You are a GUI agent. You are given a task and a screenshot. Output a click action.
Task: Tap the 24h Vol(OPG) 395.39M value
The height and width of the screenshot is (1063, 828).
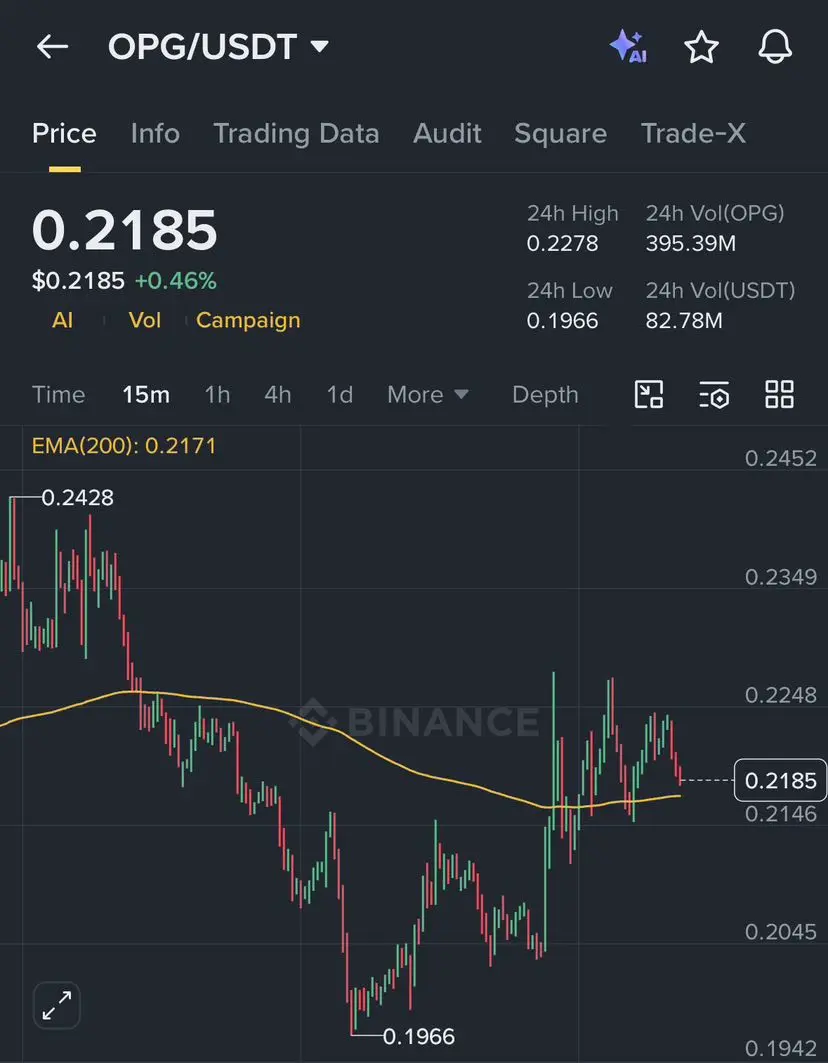click(x=690, y=243)
